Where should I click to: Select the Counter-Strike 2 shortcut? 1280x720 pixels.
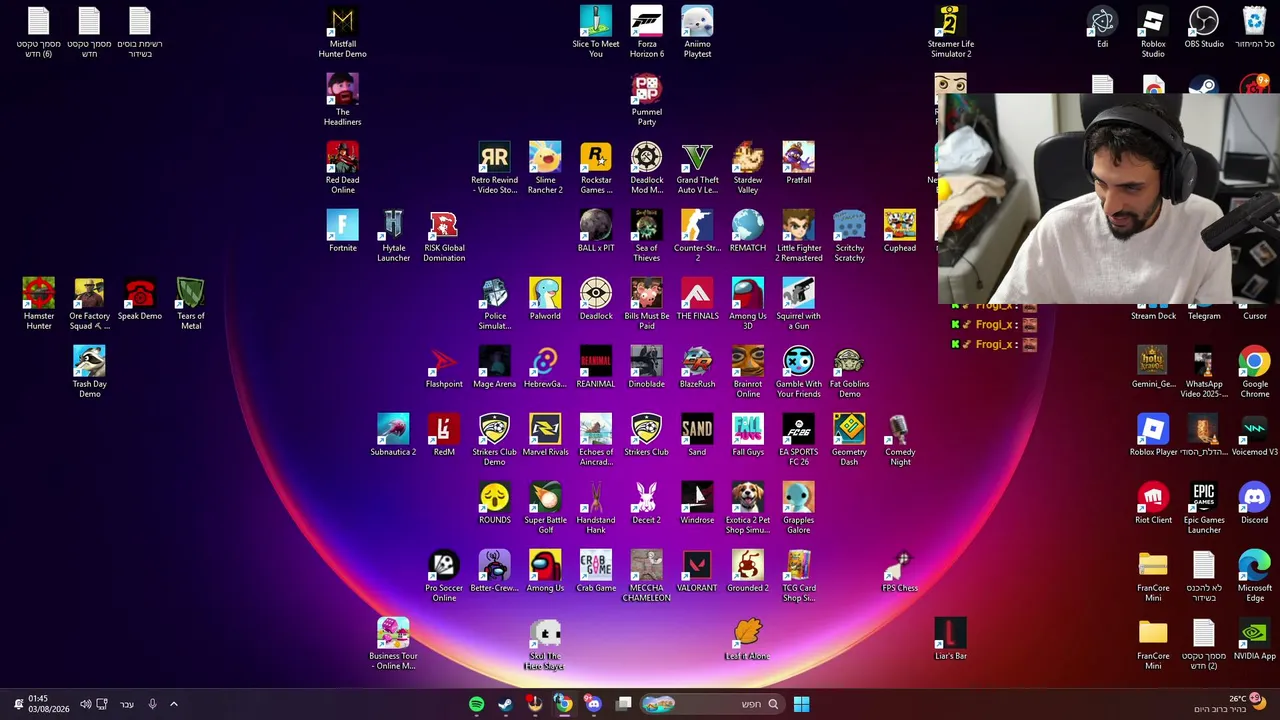click(x=697, y=237)
